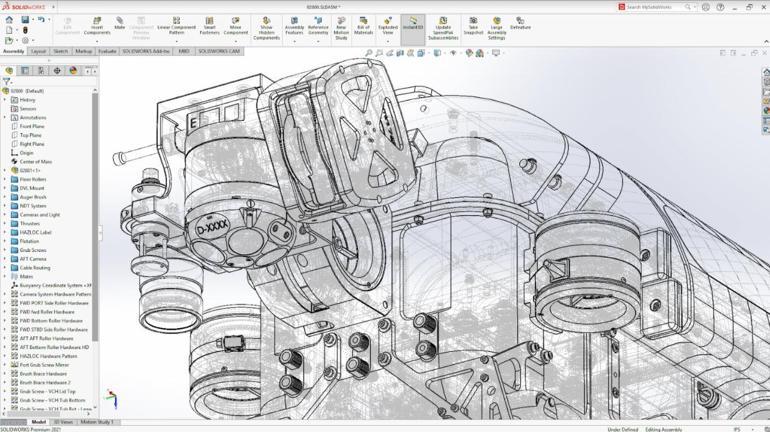The height and width of the screenshot is (432, 770).
Task: Open the SOLIDWORKS CAM tab
Action: pyautogui.click(x=219, y=51)
